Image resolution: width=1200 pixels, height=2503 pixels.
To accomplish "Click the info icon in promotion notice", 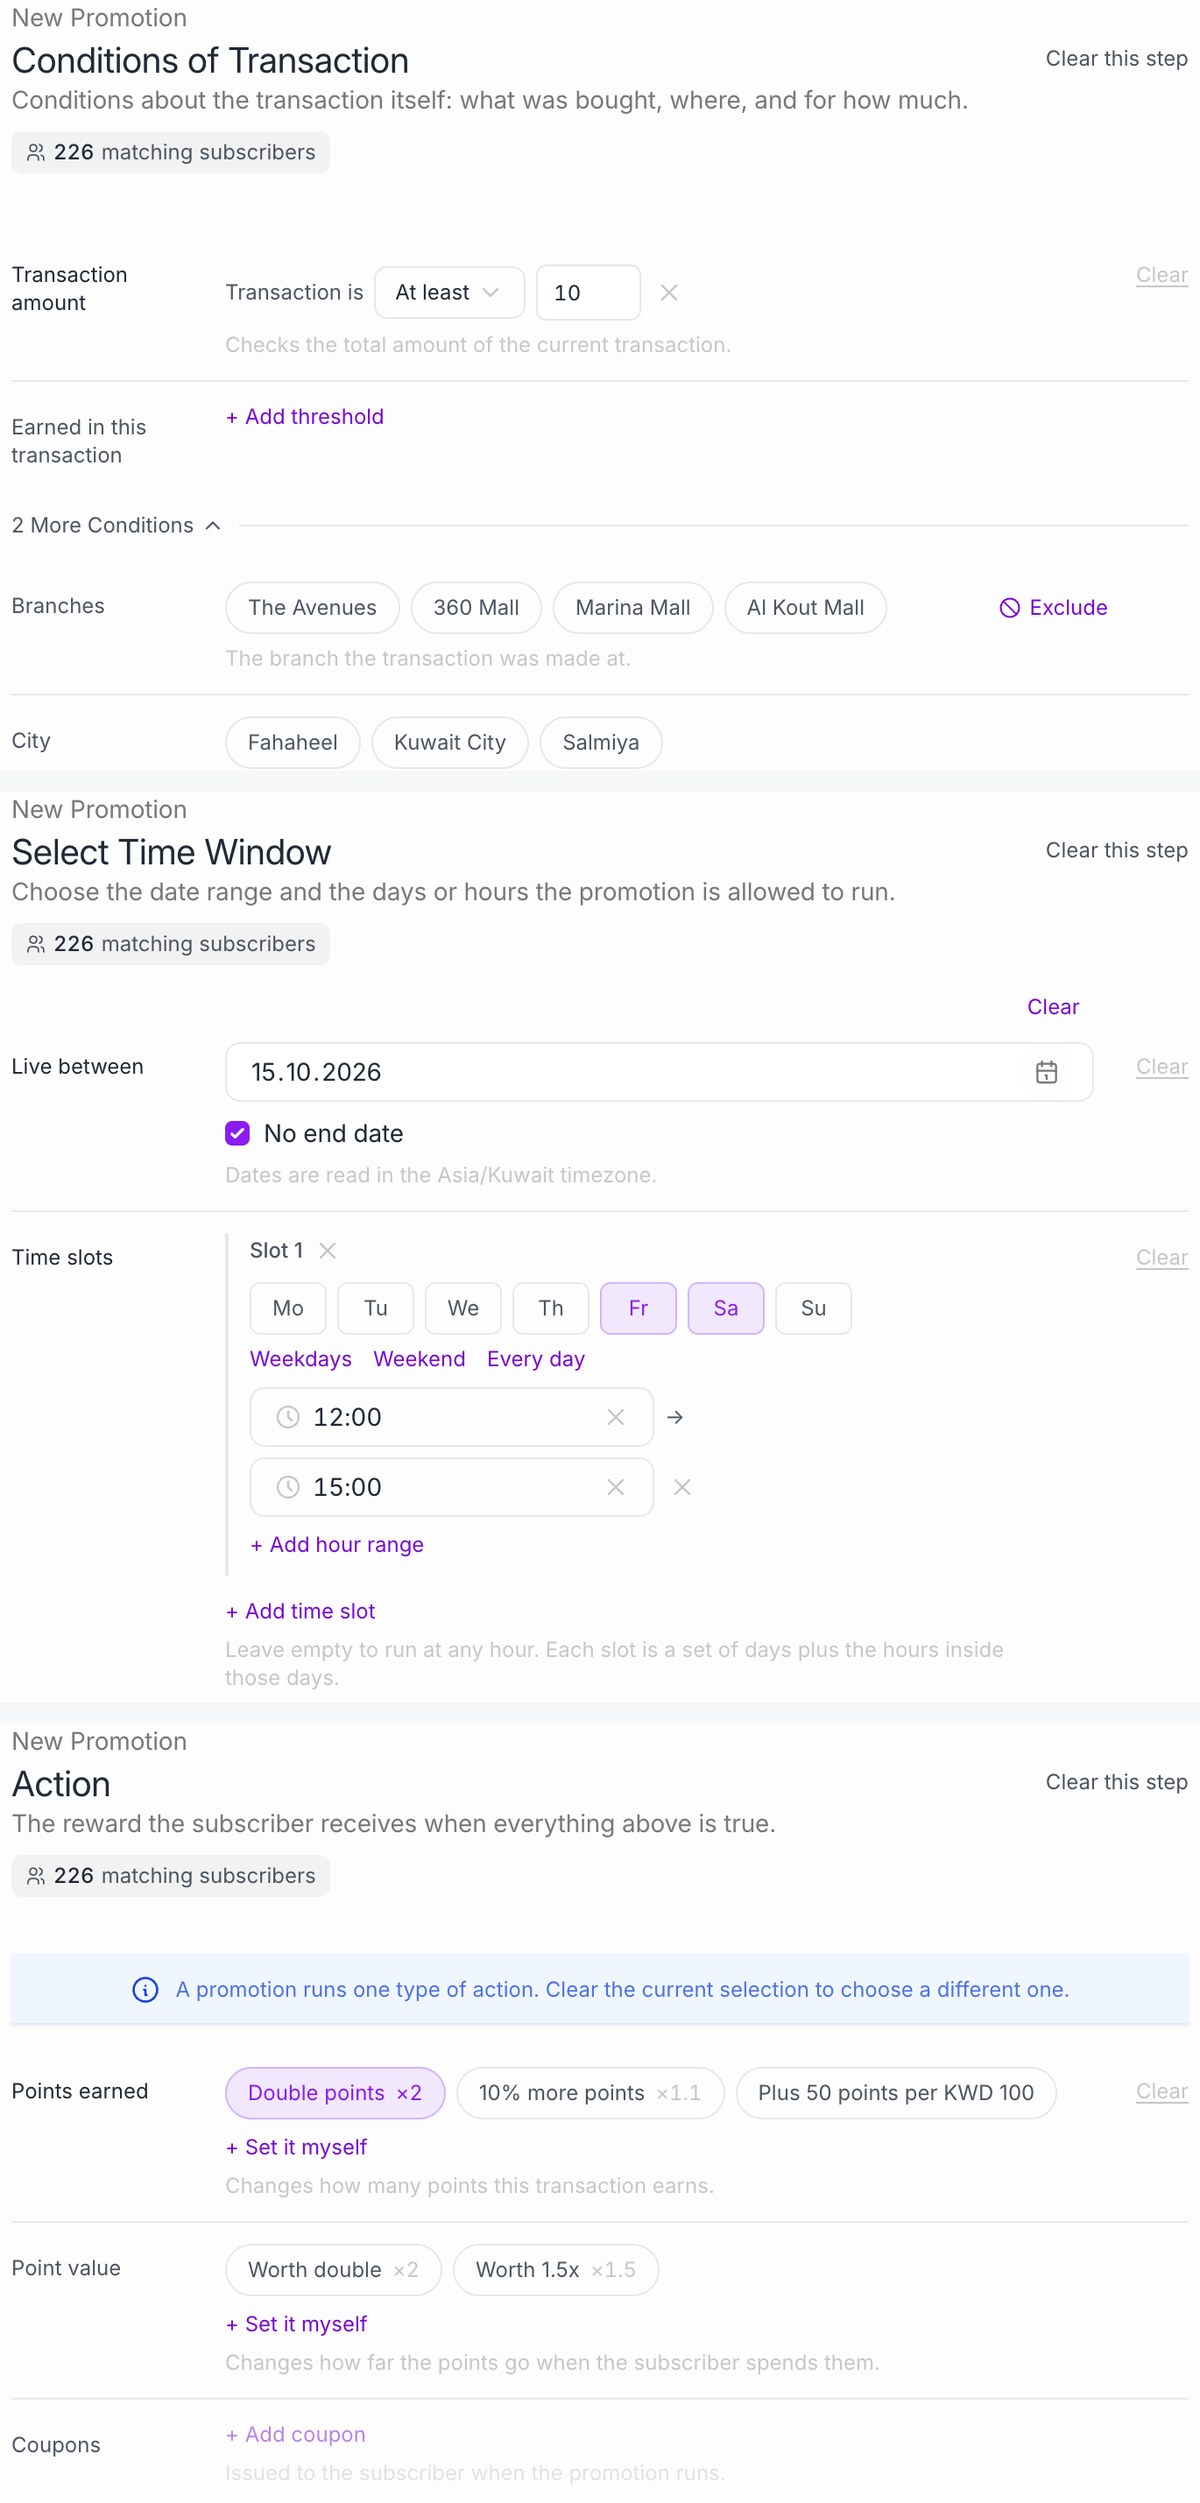I will [145, 1989].
